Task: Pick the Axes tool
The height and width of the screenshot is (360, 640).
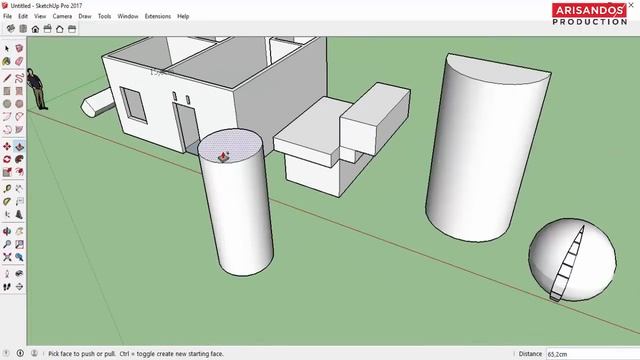Action: pyautogui.click(x=7, y=214)
